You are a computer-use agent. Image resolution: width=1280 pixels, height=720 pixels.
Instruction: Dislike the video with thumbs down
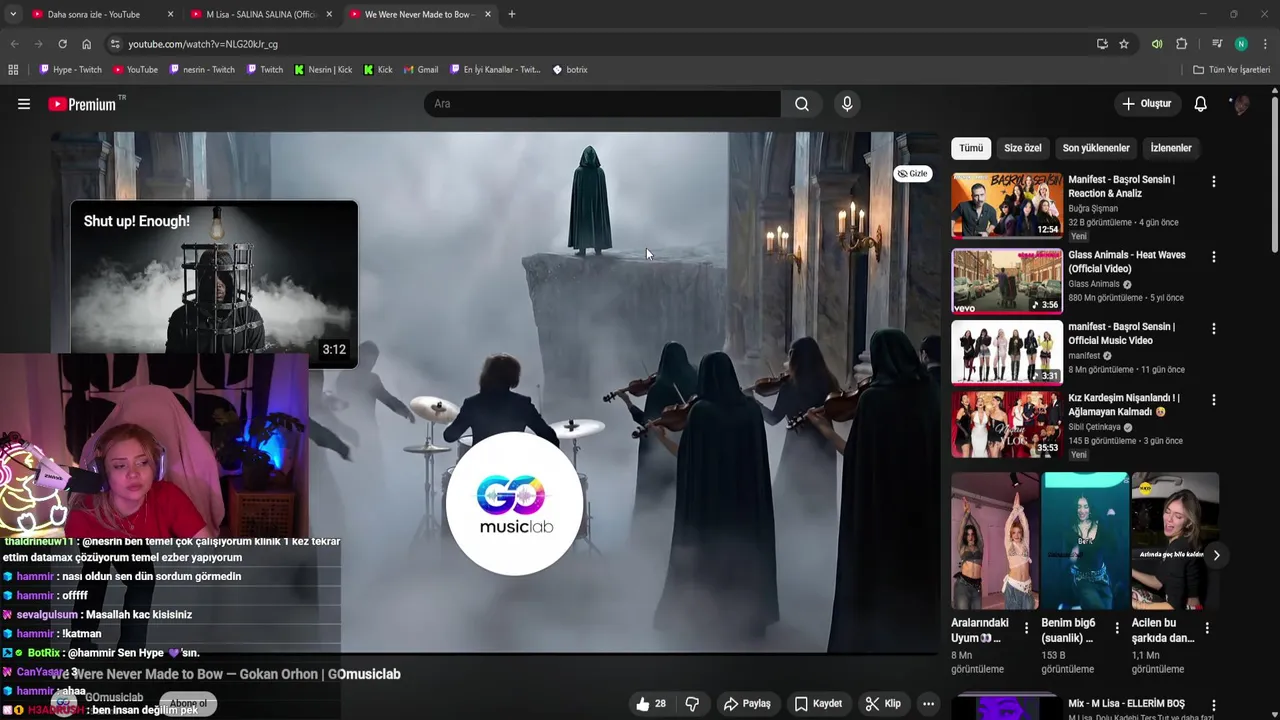tap(692, 704)
